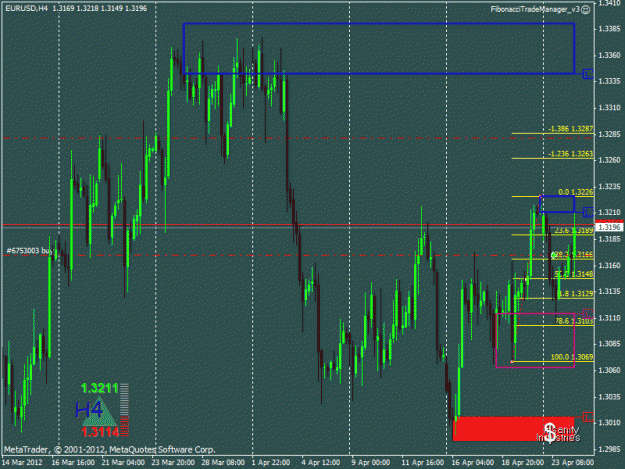The width and height of the screenshot is (625, 469).
Task: Click the 4 Apr 12:00 time label
Action: 321,462
